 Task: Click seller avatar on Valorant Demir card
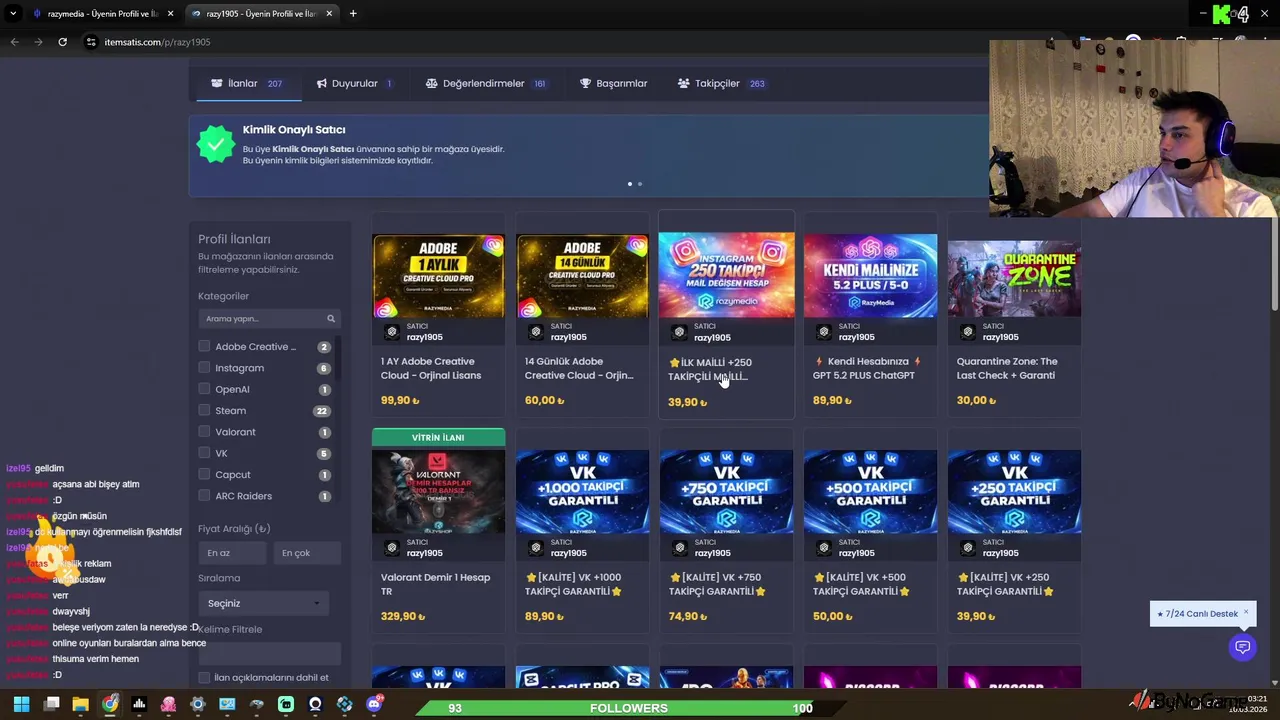coord(392,548)
